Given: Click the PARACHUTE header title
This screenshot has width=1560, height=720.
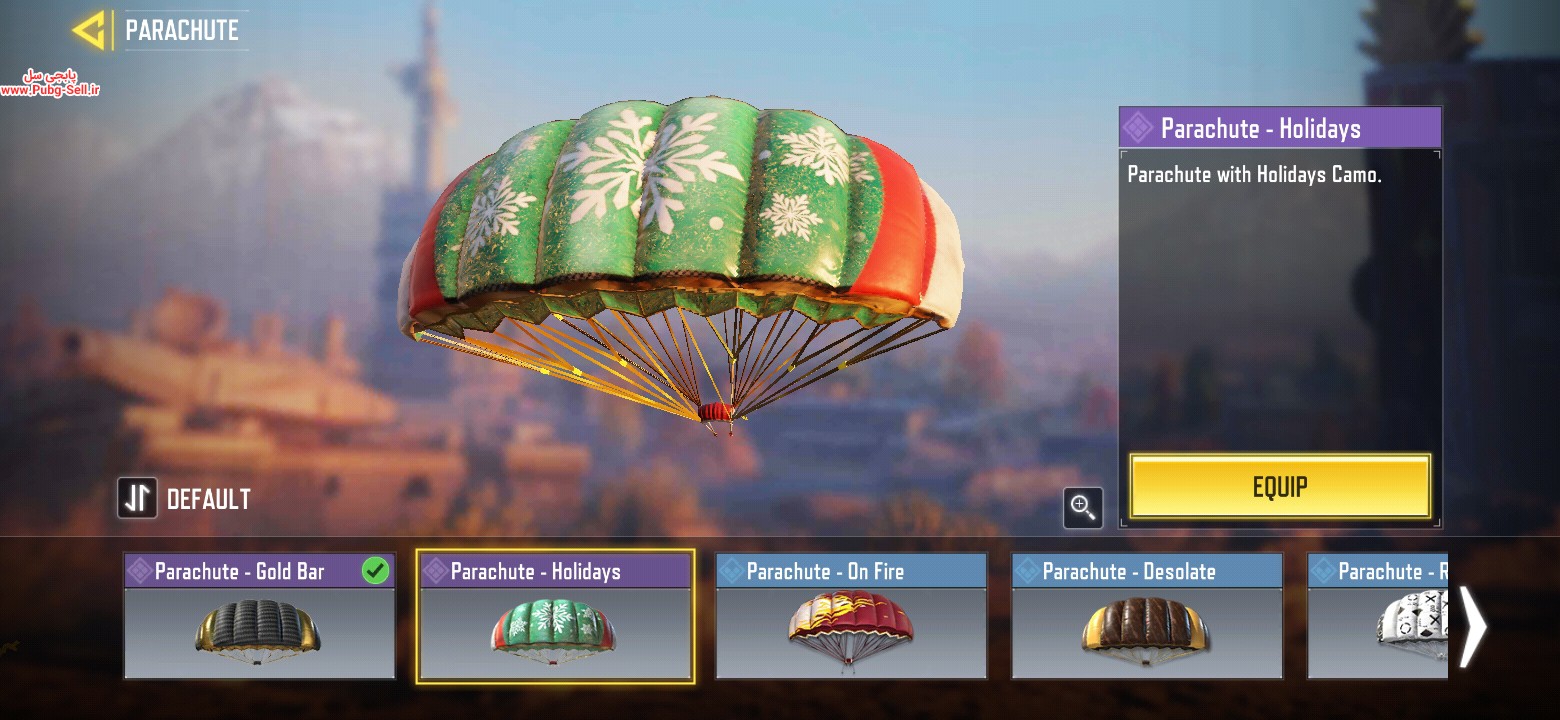Looking at the screenshot, I should click(182, 30).
